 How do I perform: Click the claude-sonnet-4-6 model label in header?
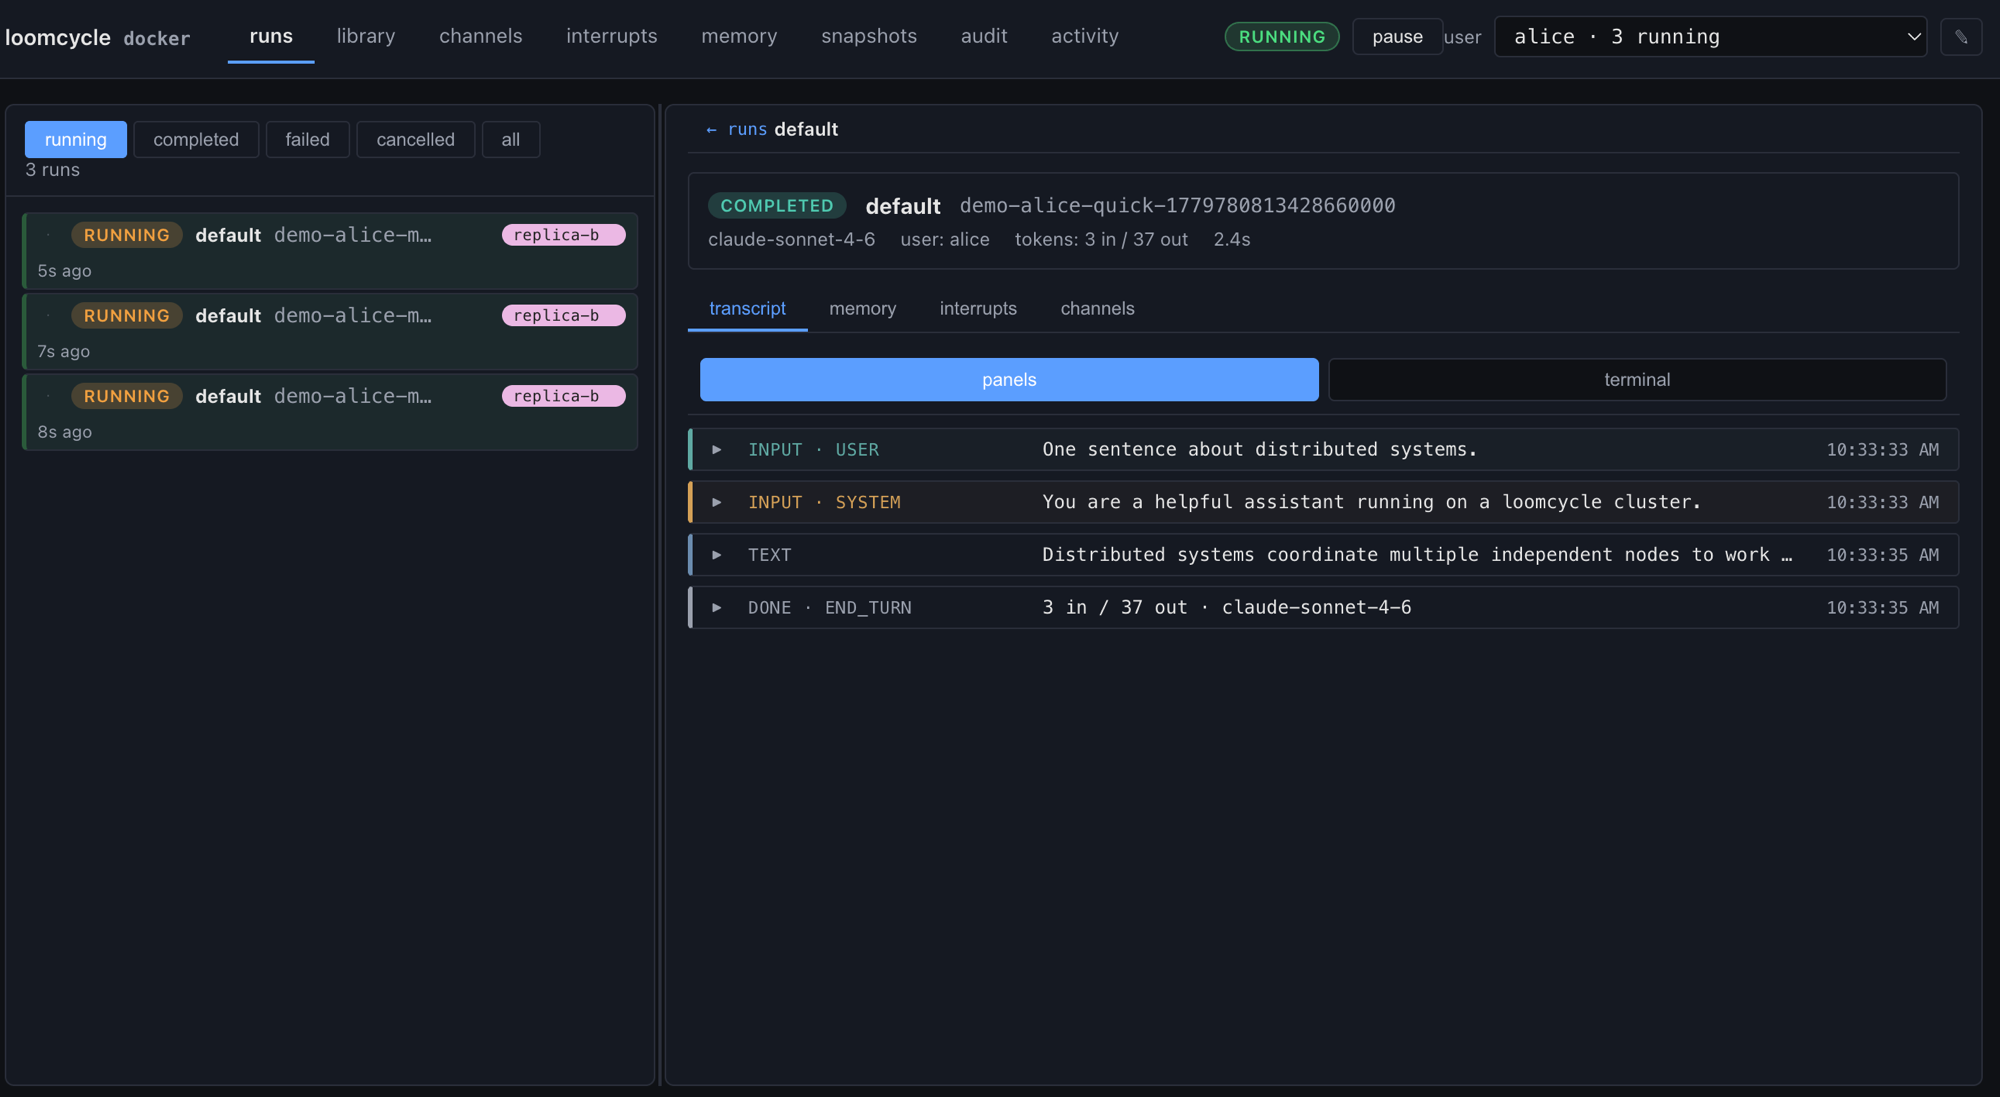(791, 240)
